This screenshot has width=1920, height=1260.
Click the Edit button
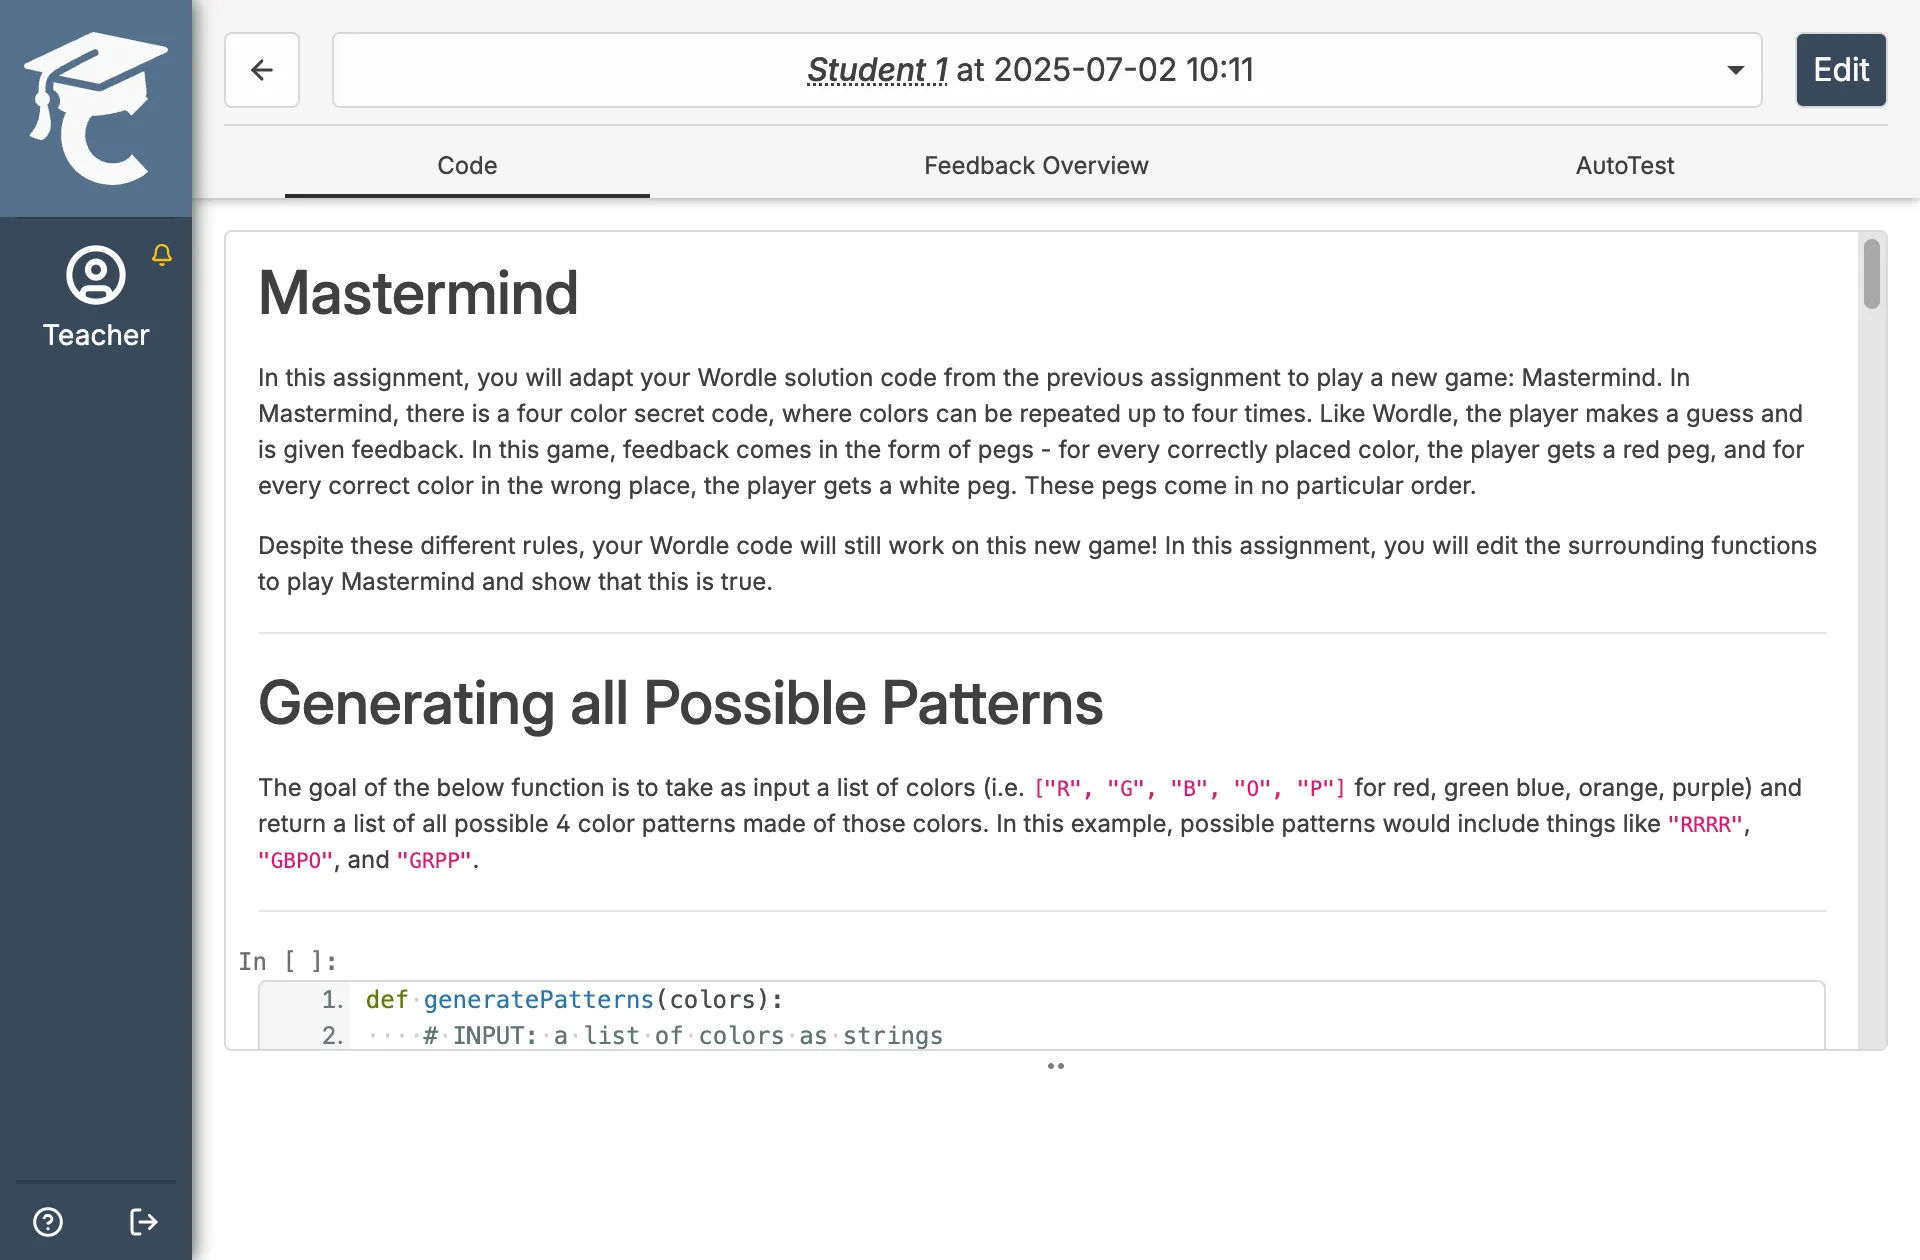click(x=1841, y=70)
